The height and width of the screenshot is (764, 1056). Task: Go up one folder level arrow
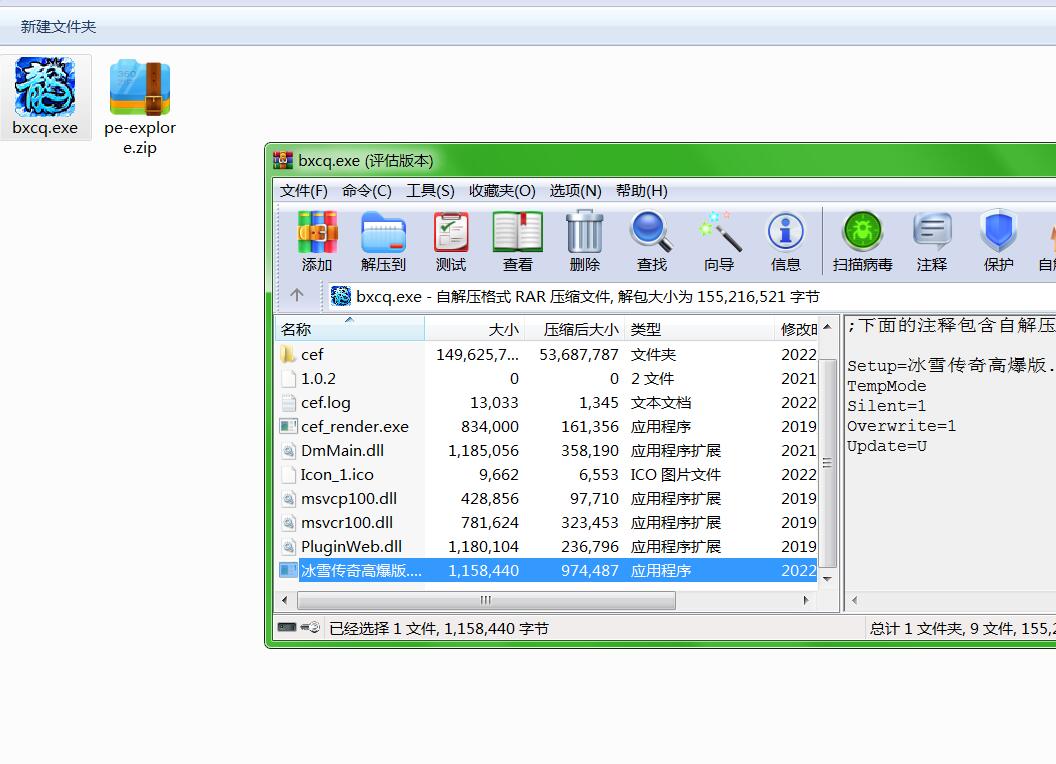pos(297,295)
